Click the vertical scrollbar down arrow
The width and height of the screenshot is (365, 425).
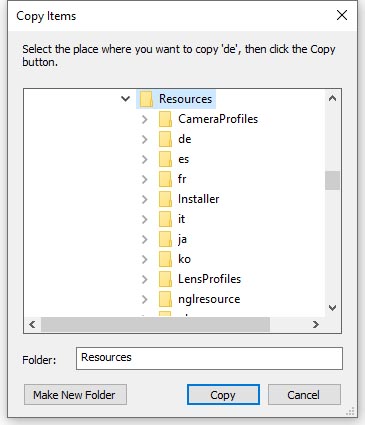pos(332,307)
